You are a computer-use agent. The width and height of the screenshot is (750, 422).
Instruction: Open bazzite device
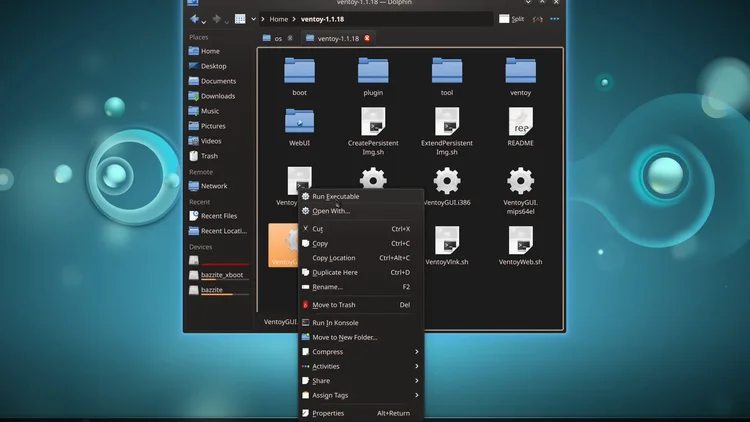click(x=219, y=290)
